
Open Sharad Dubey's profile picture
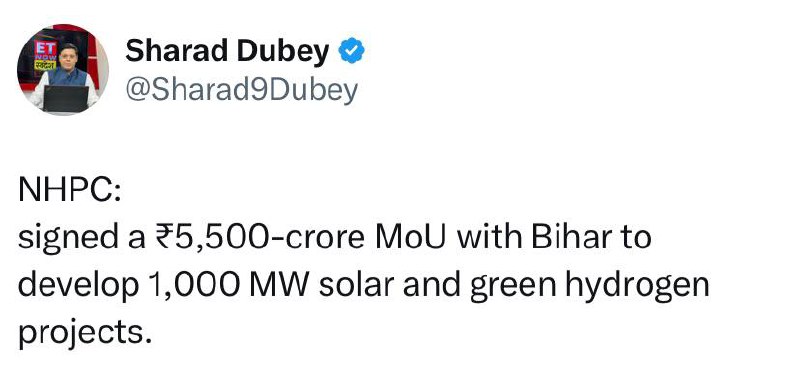point(63,69)
